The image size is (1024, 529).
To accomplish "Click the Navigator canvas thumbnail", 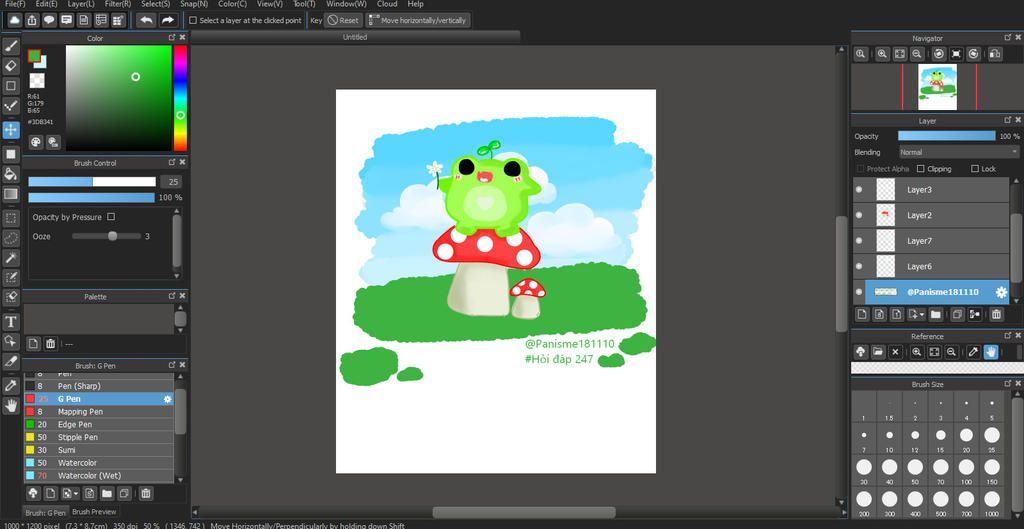I will (937, 87).
